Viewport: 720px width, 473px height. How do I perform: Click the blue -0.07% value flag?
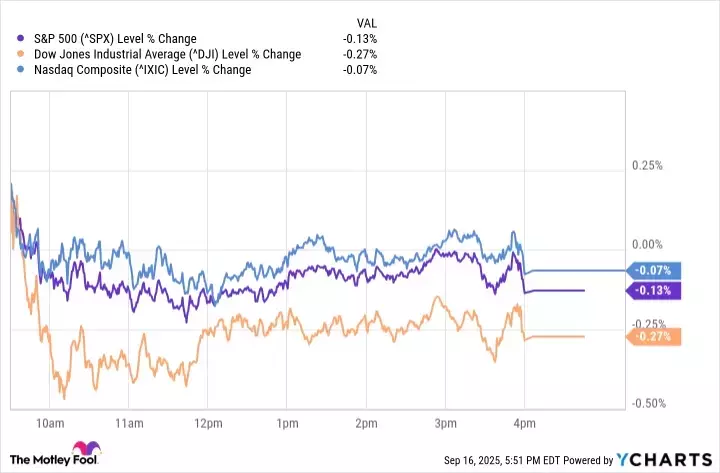654,270
